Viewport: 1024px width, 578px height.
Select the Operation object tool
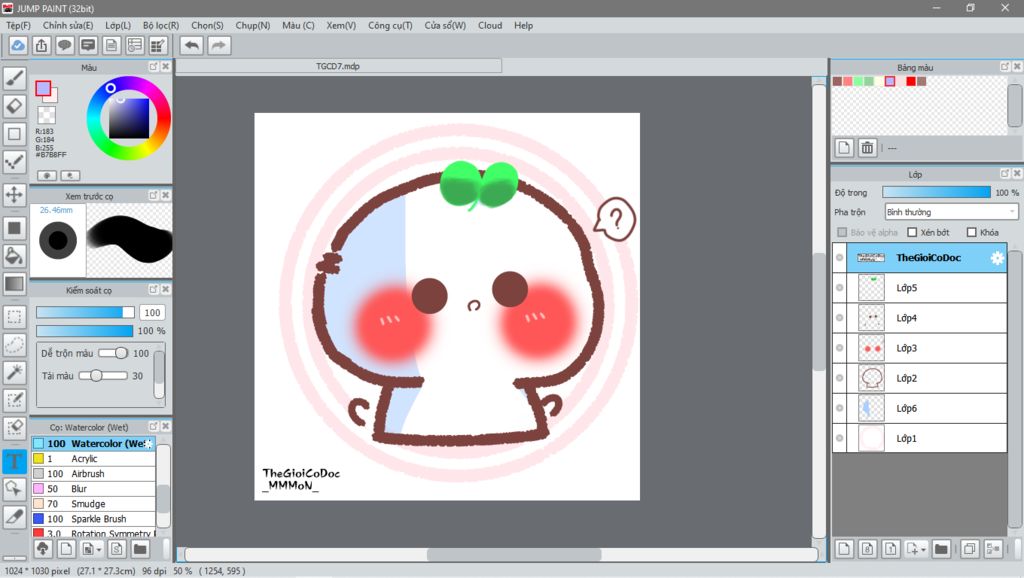14,489
